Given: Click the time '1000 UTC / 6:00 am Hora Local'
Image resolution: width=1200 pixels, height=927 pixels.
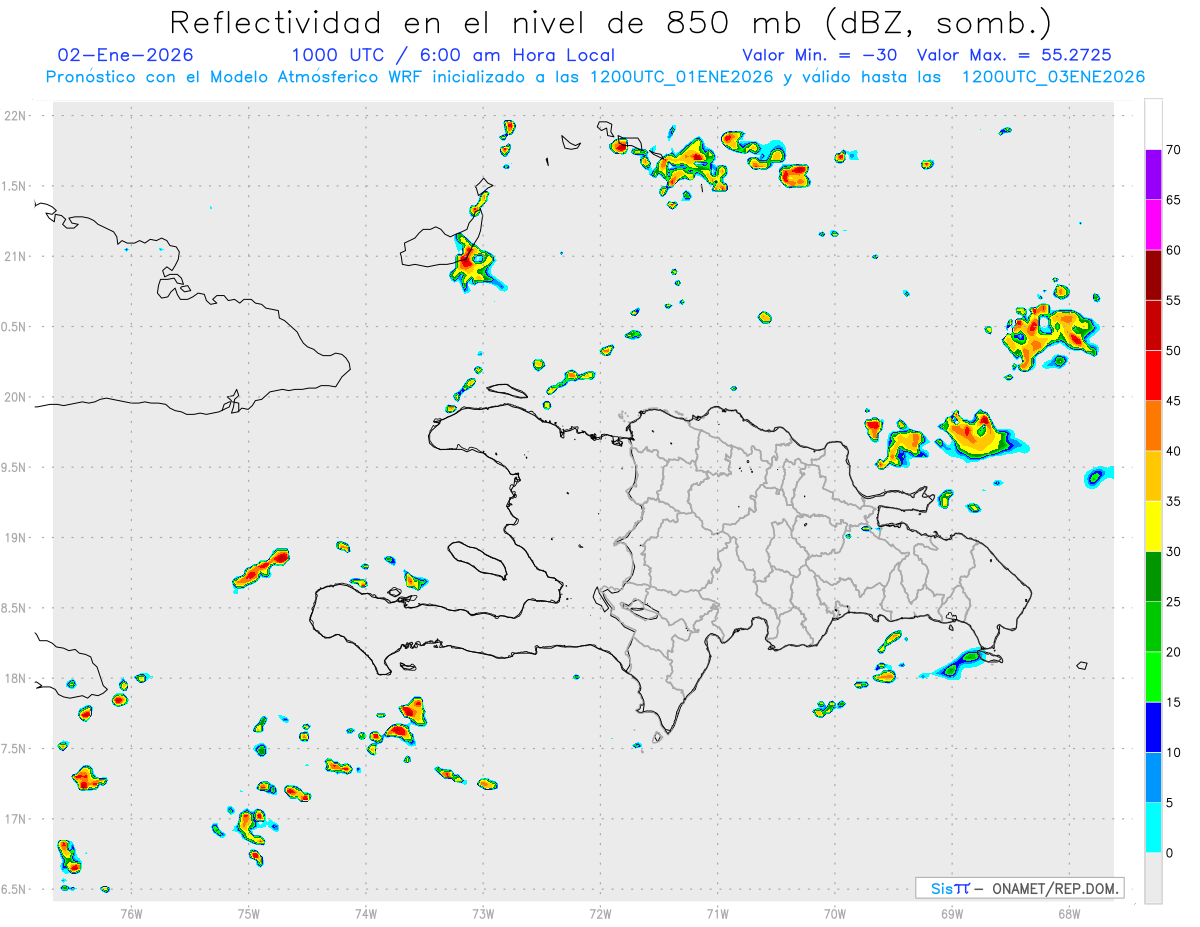Looking at the screenshot, I should click(453, 55).
